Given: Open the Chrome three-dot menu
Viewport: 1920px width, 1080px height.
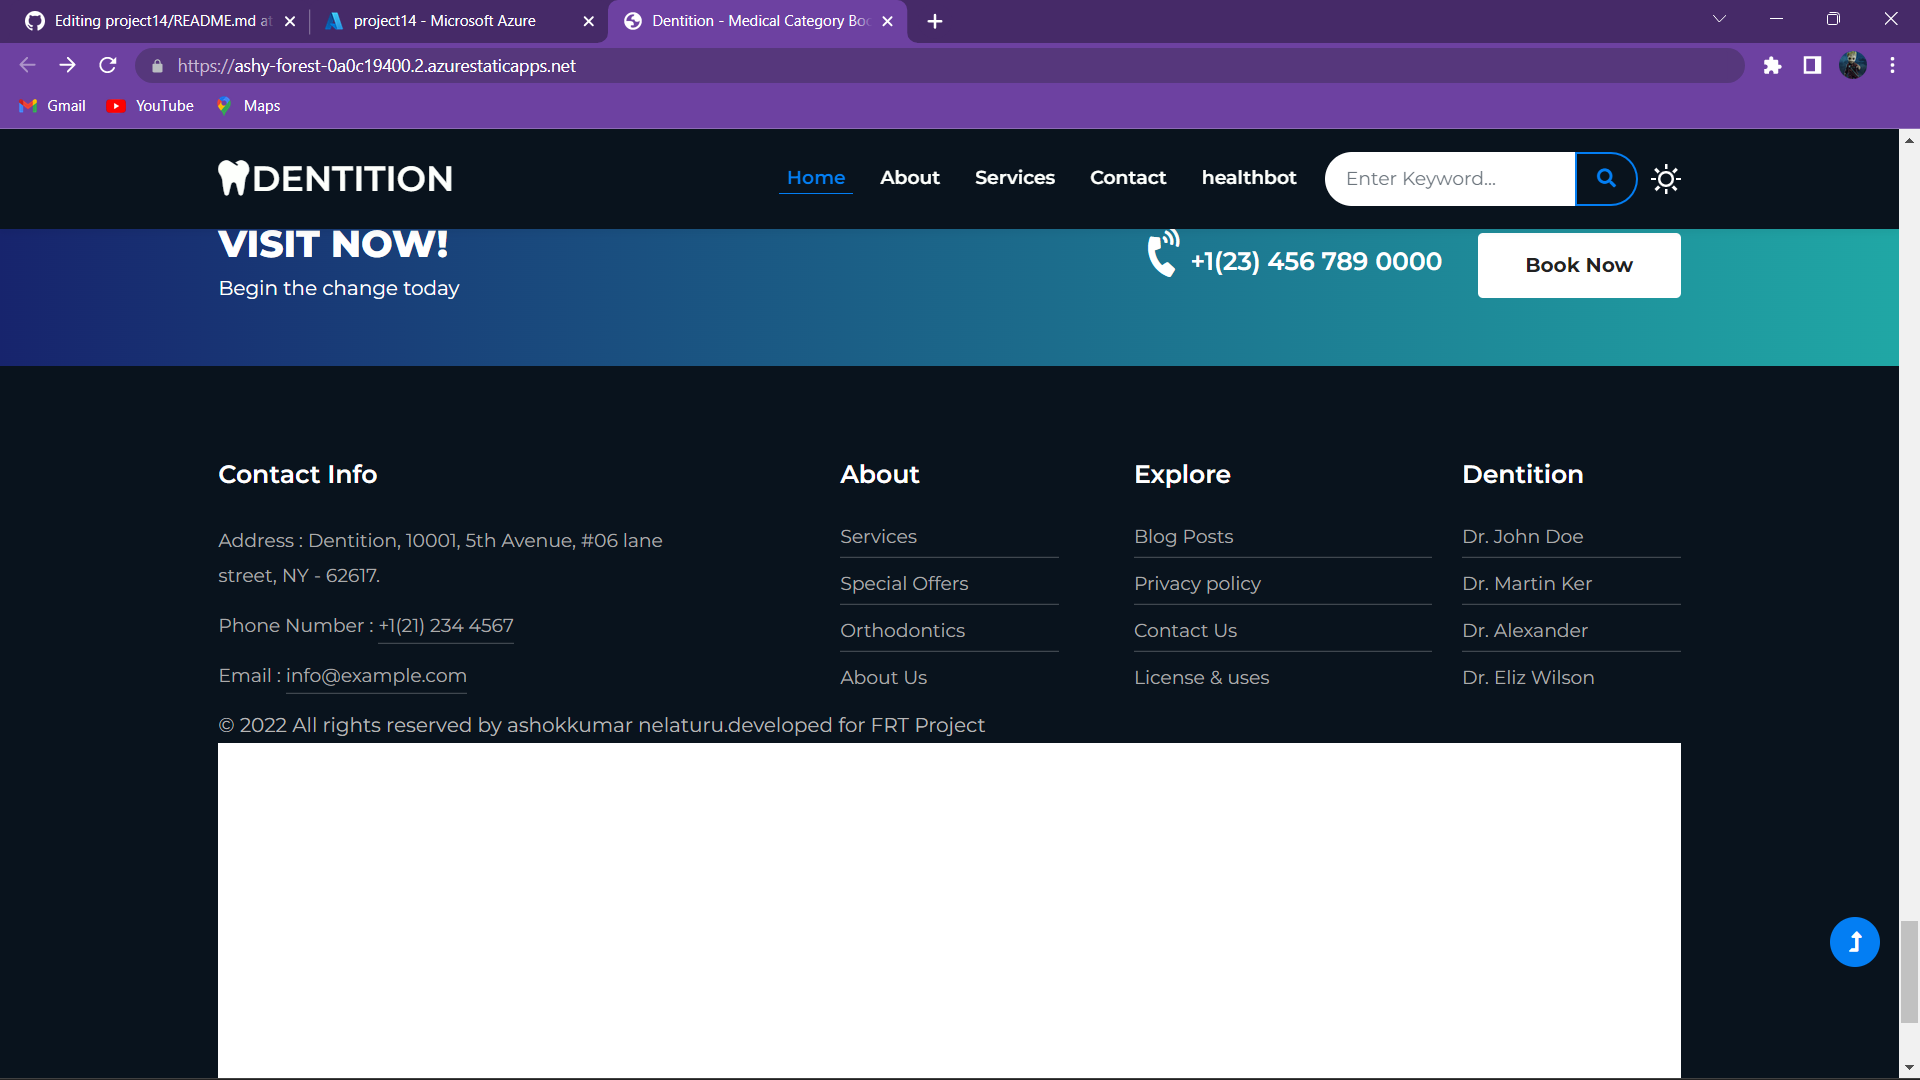Looking at the screenshot, I should click(x=1892, y=66).
